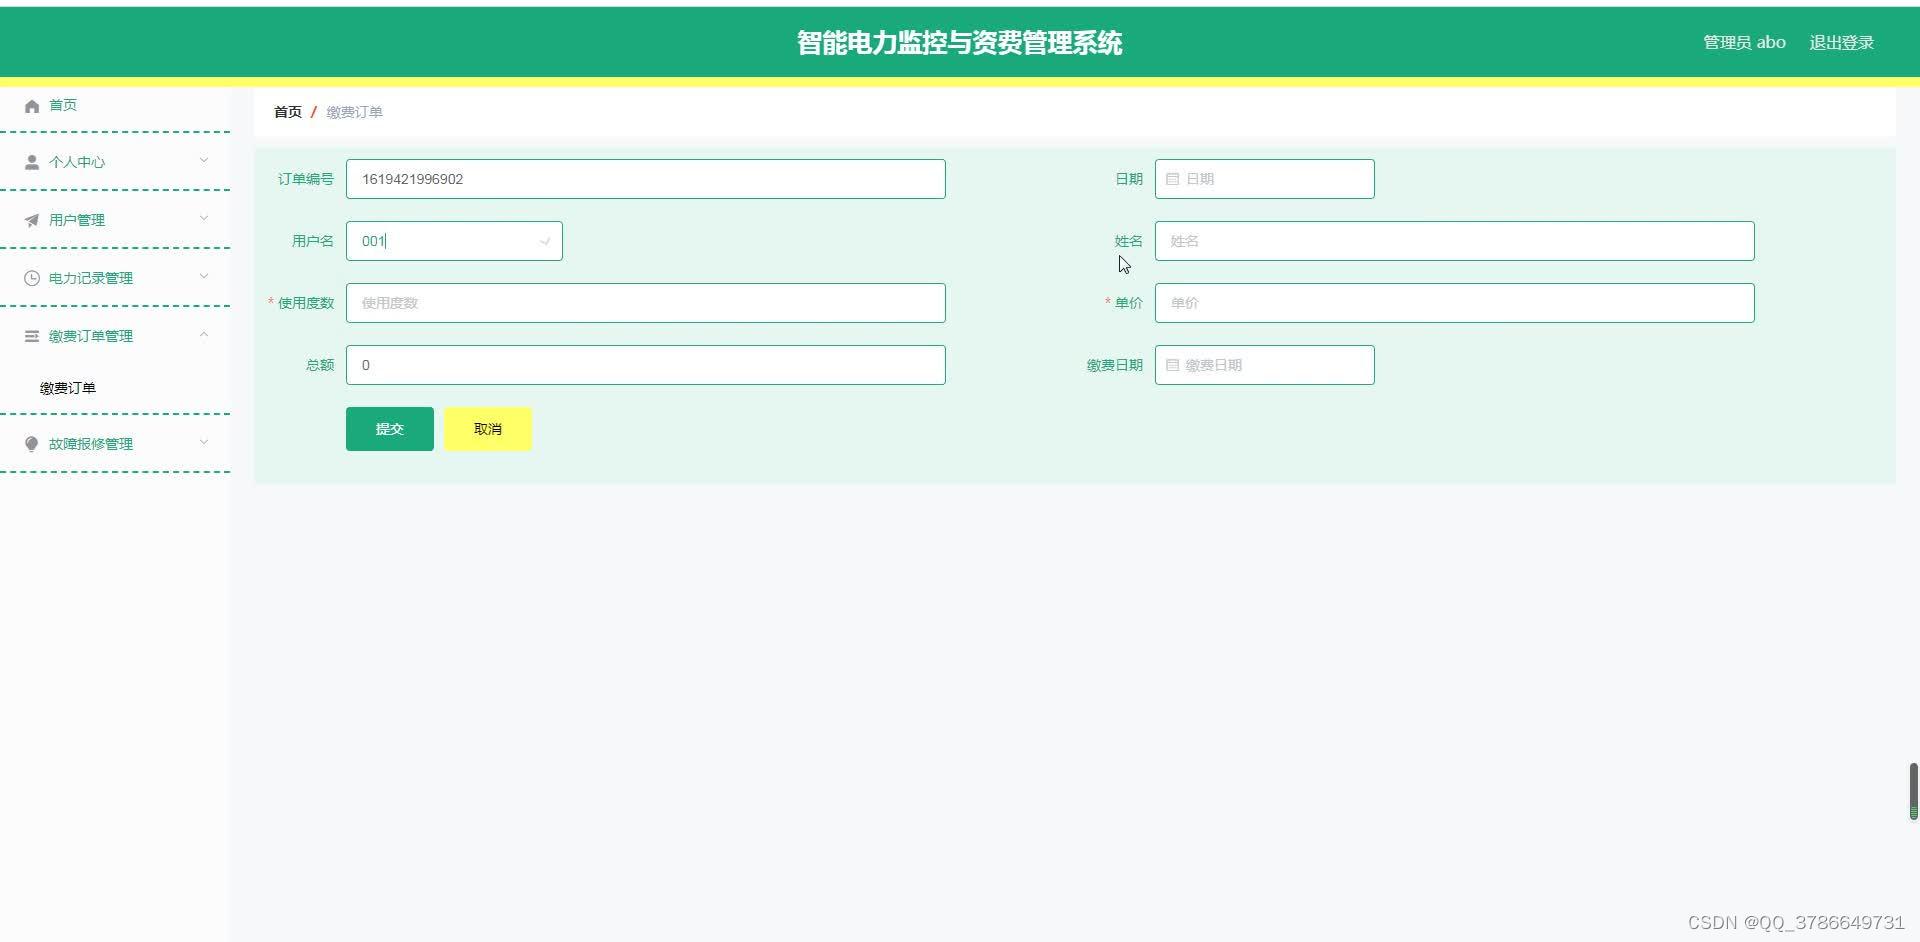The image size is (1920, 942).
Task: Open the 用户管理 sidebar menu
Action: [115, 220]
